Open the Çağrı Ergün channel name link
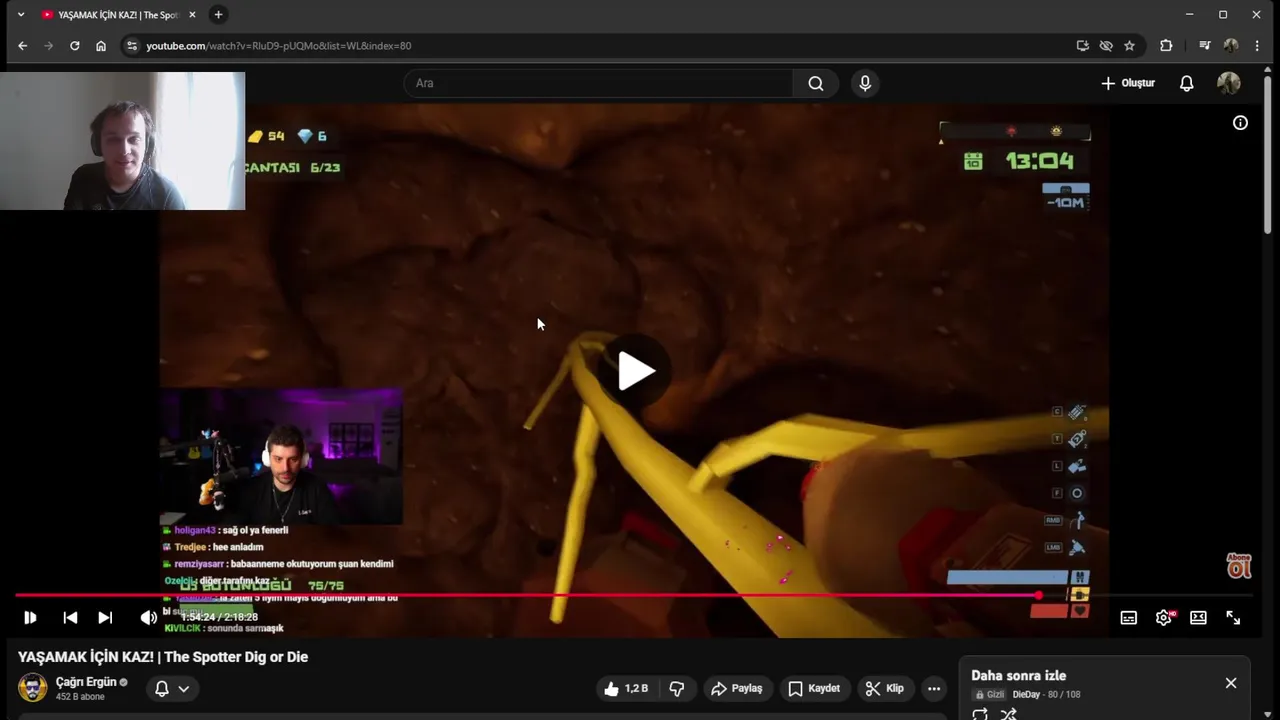Image resolution: width=1280 pixels, height=720 pixels. tap(86, 682)
